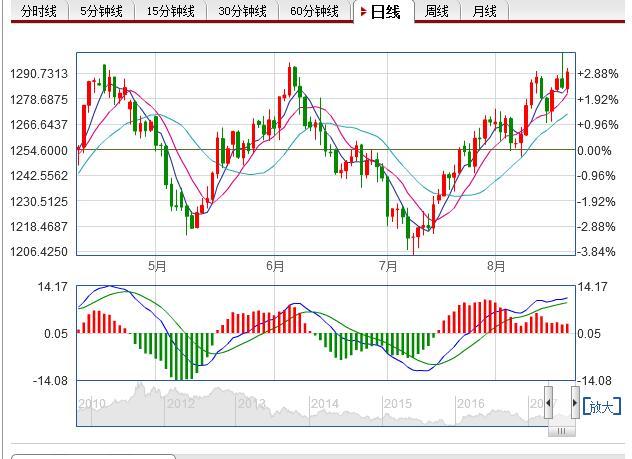632x459 pixels.
Task: Switch to 60分钟线 view
Action: click(314, 12)
